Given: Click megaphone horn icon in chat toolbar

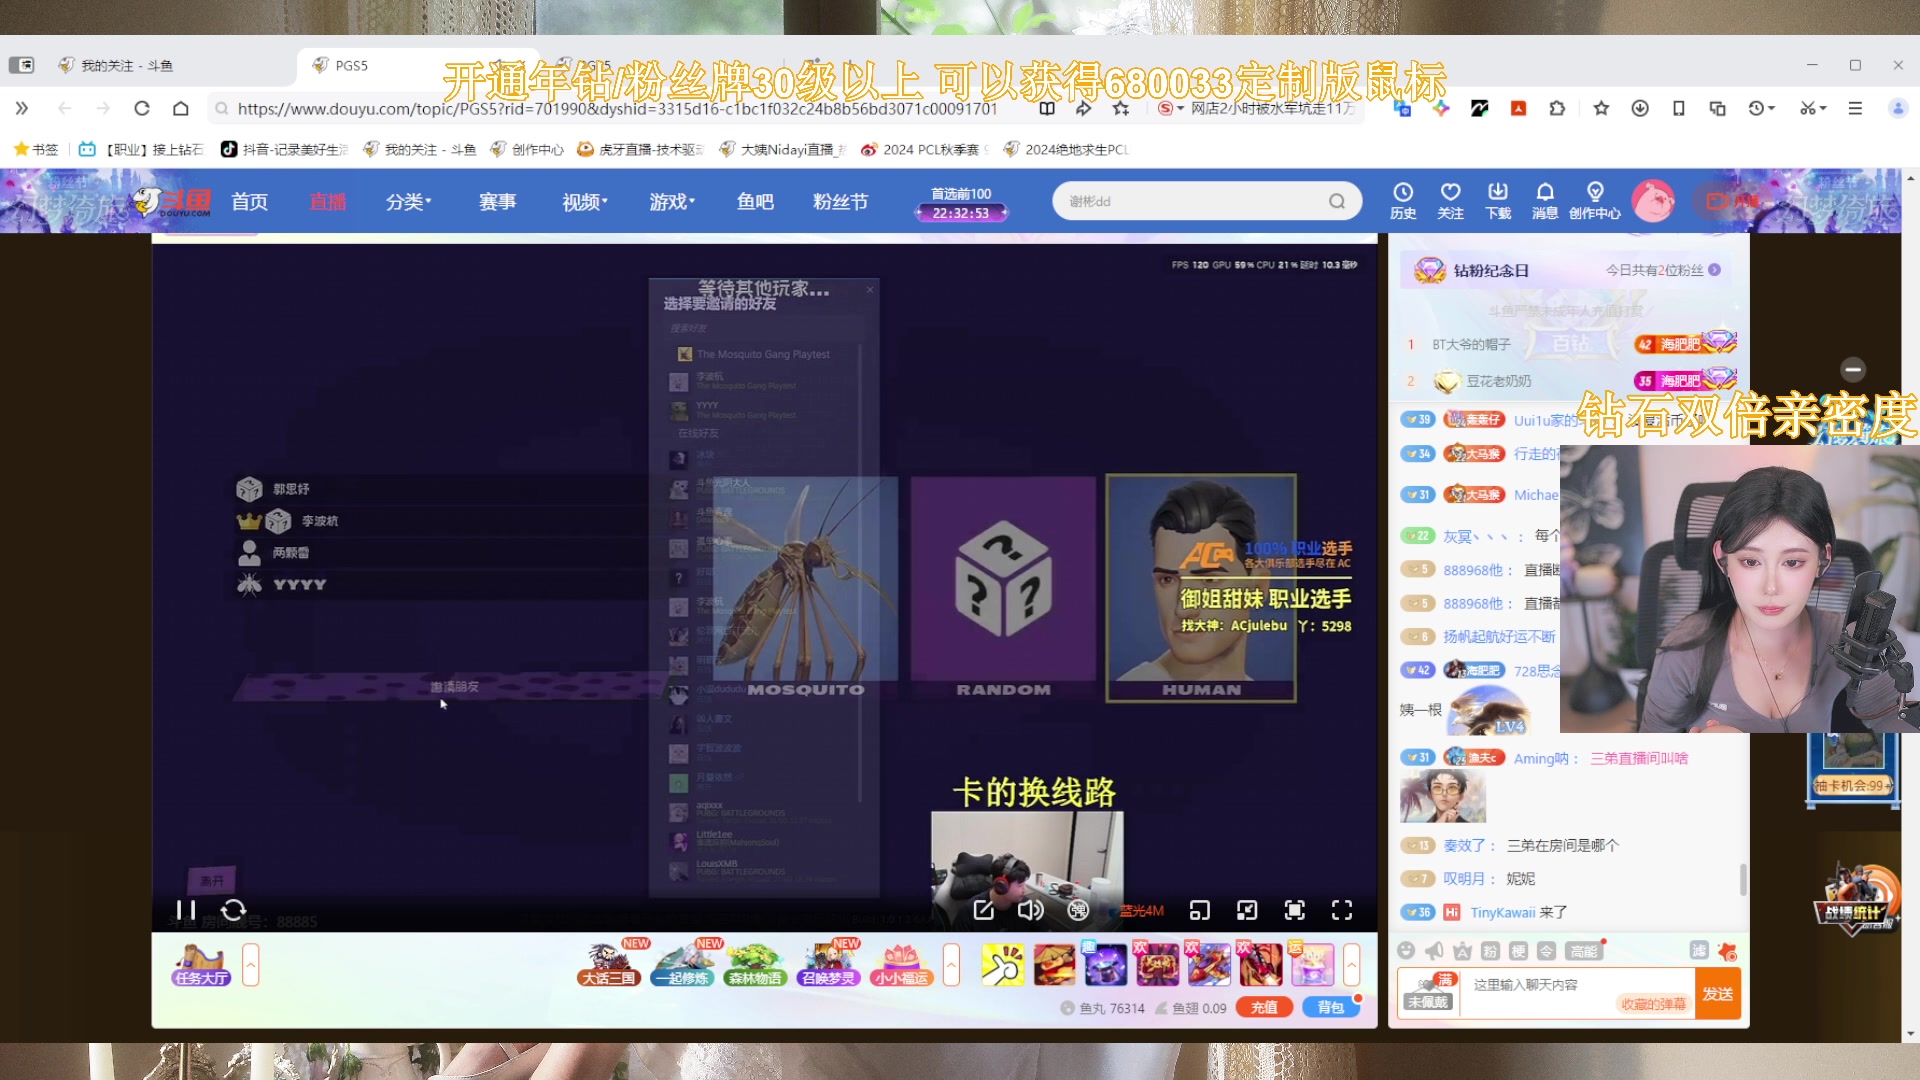Looking at the screenshot, I should pyautogui.click(x=1434, y=951).
